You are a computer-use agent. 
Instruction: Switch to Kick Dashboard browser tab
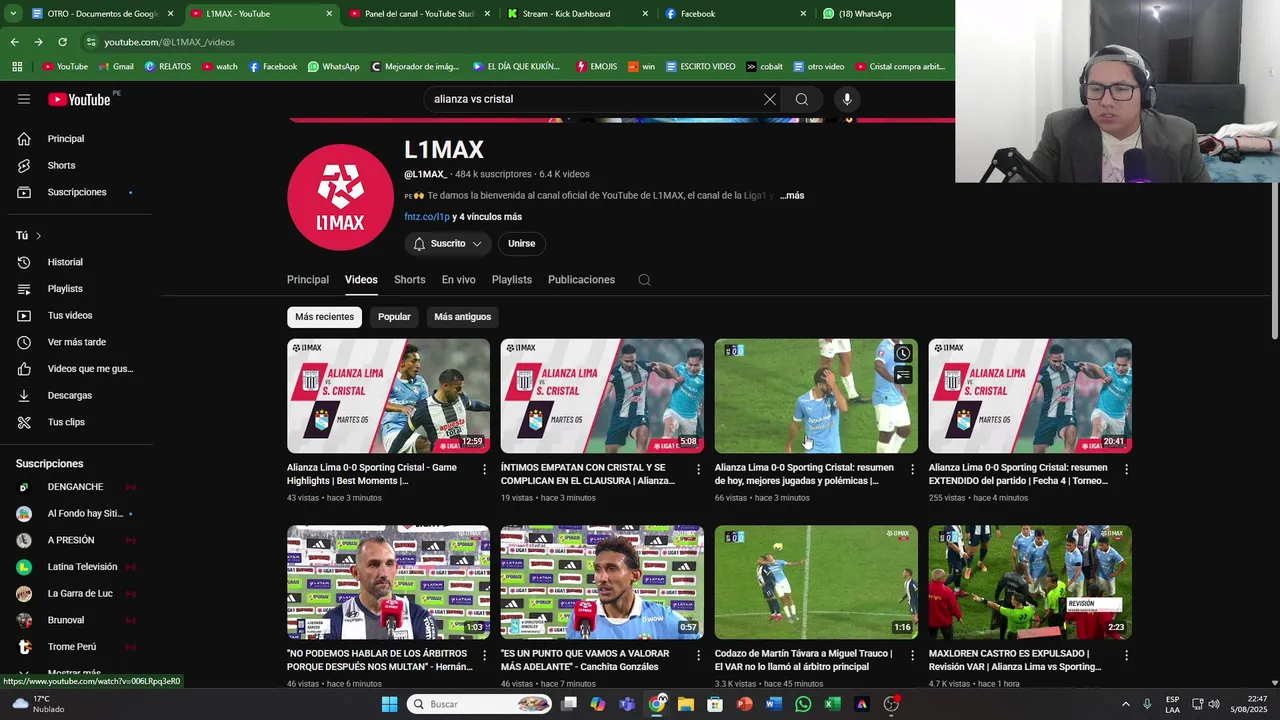(575, 14)
